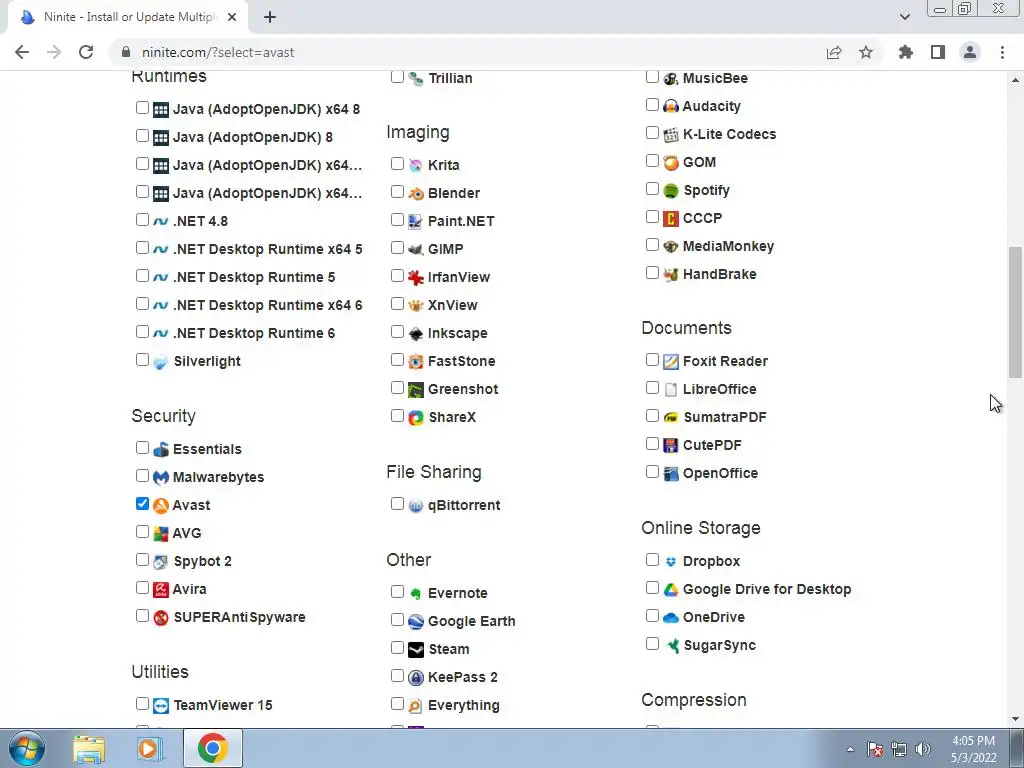This screenshot has height=768, width=1024.
Task: Check the Malwarebytes checkbox
Action: pyautogui.click(x=142, y=475)
